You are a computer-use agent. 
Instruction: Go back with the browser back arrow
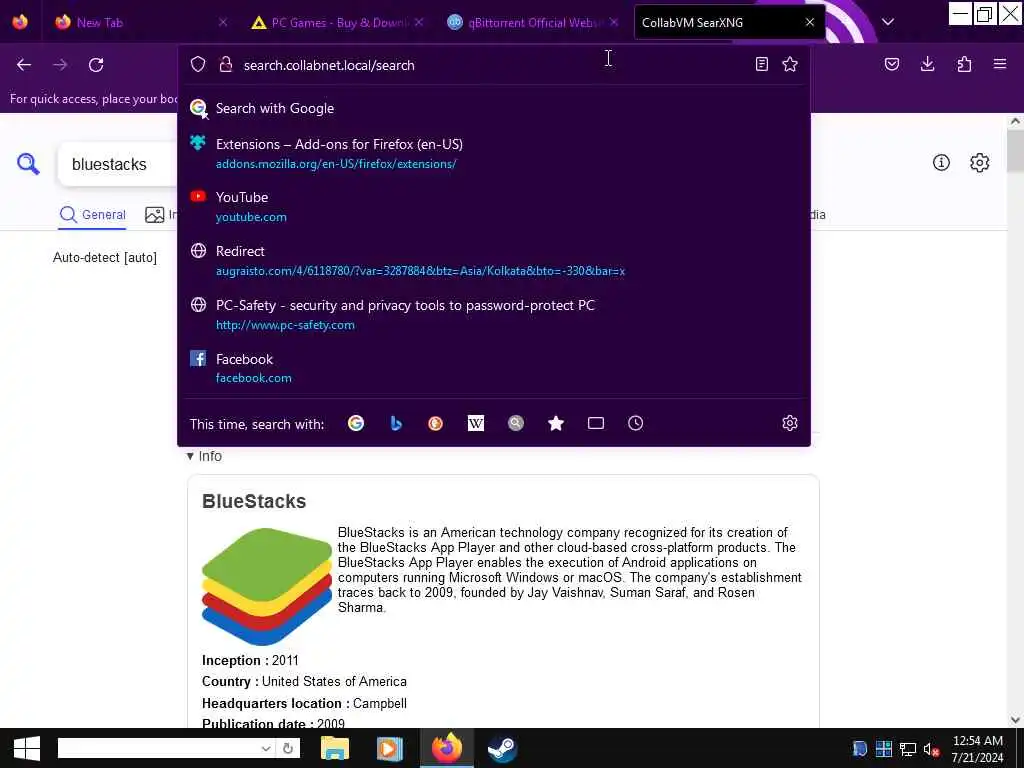pyautogui.click(x=24, y=65)
